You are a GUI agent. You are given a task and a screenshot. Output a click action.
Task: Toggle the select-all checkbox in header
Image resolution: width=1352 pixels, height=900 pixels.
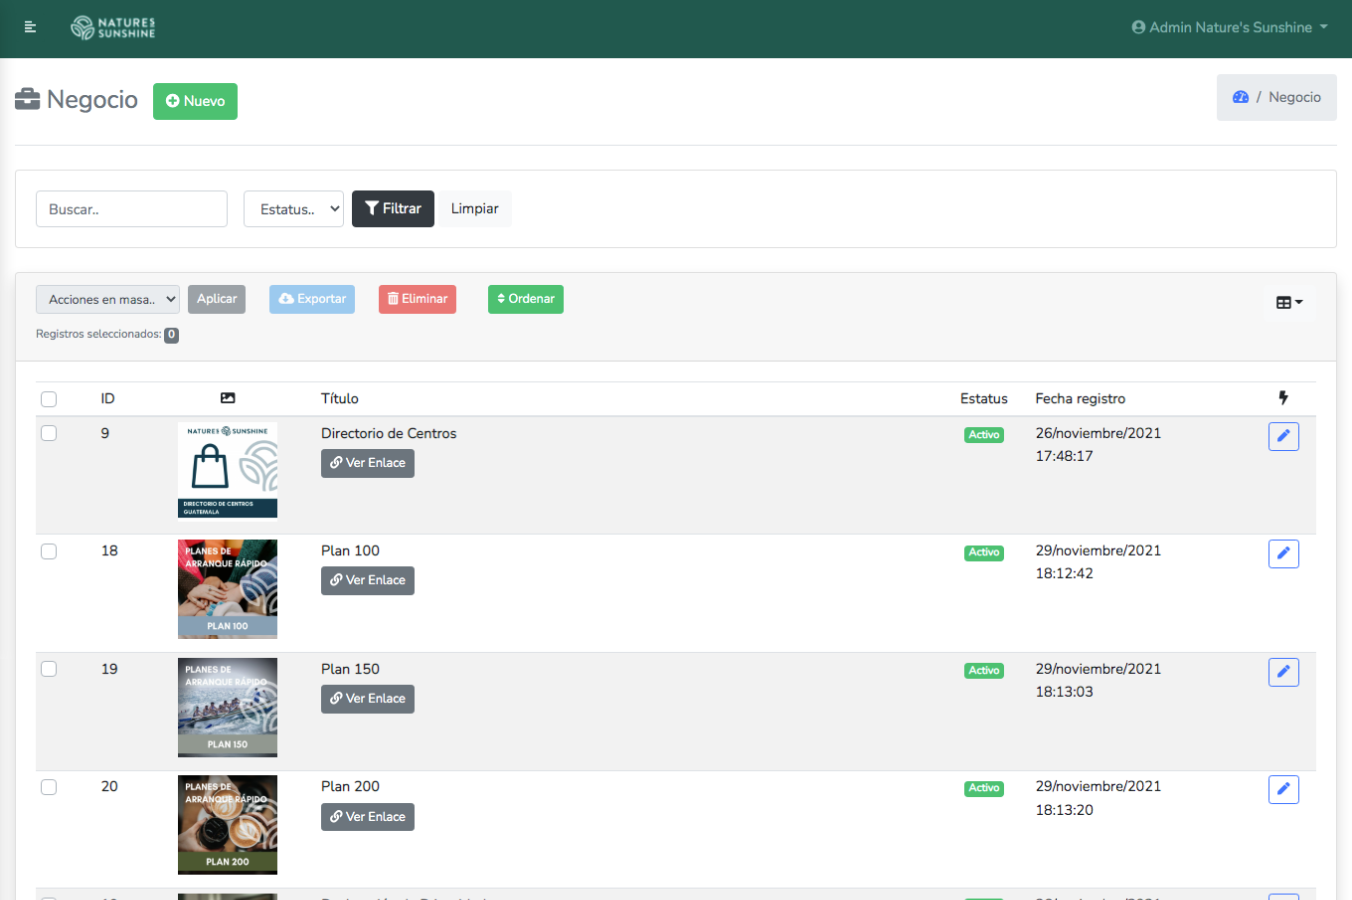click(x=49, y=399)
